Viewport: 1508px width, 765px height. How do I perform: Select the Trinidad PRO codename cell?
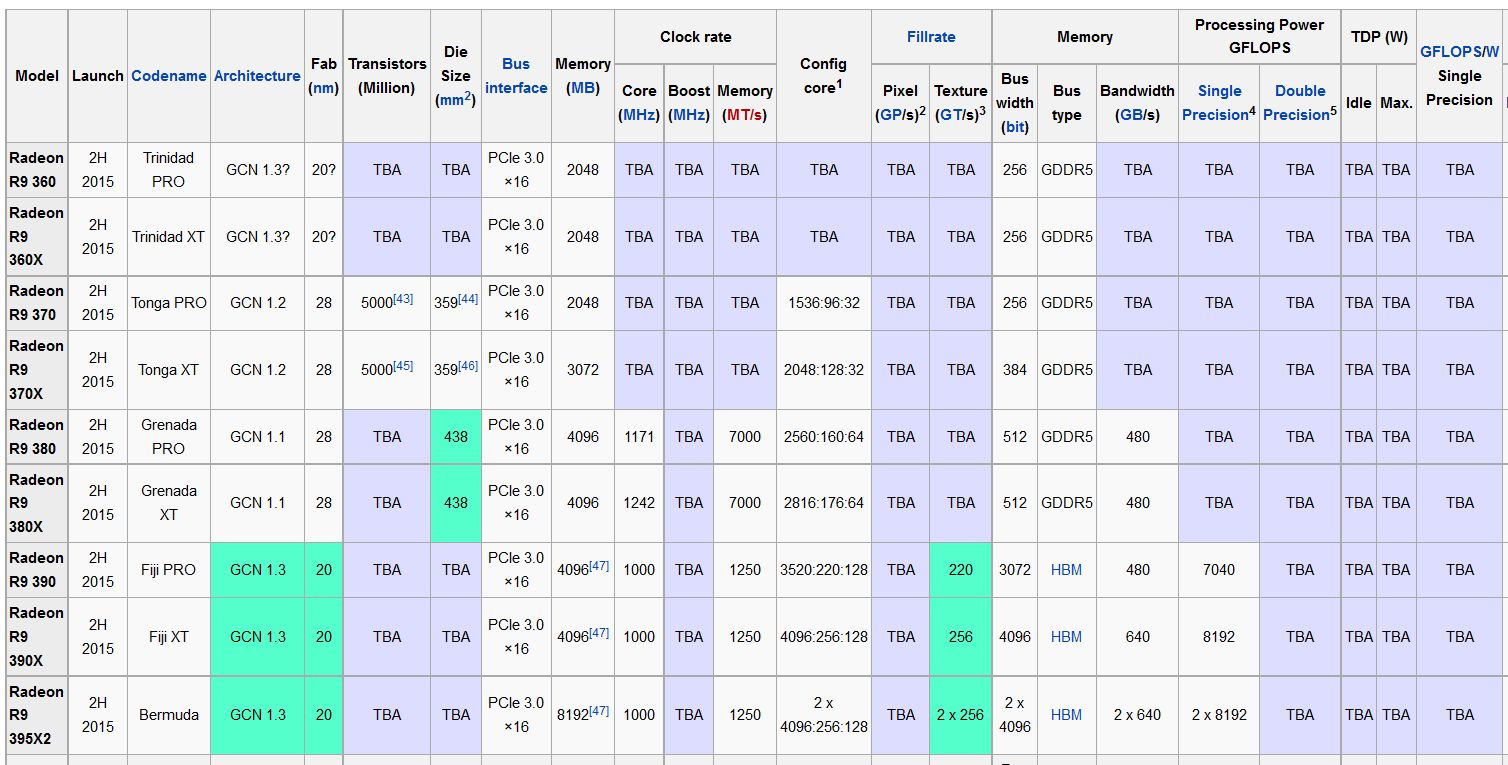pos(168,170)
